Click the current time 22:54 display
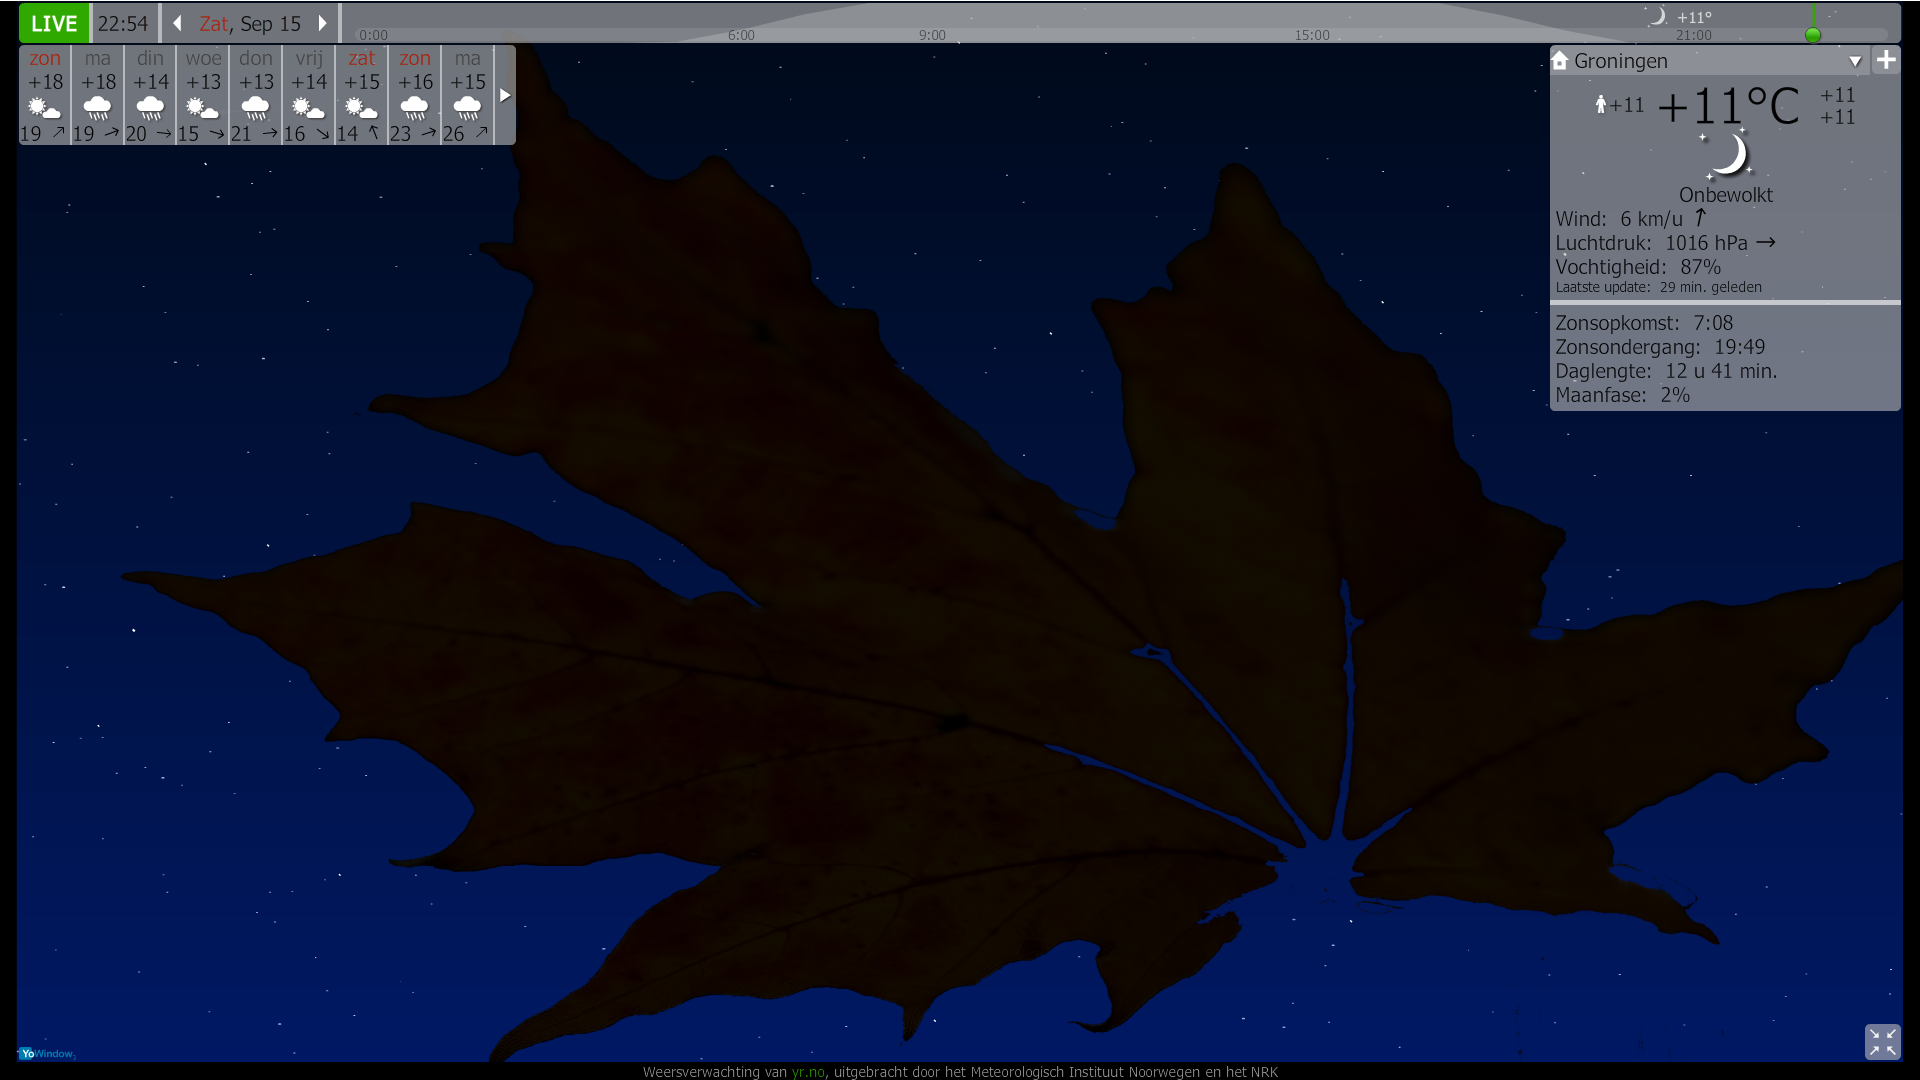Image resolution: width=1920 pixels, height=1080 pixels. pyautogui.click(x=123, y=23)
